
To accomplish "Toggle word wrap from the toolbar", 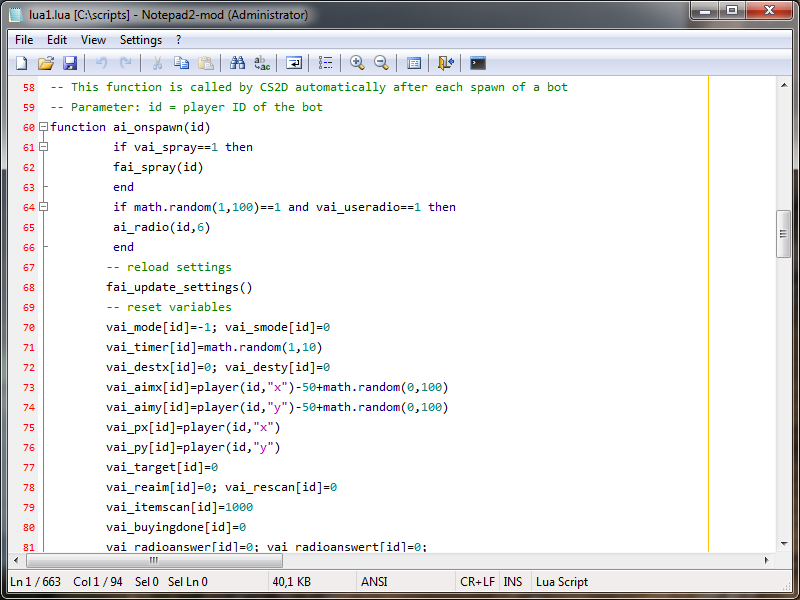I will pyautogui.click(x=294, y=63).
